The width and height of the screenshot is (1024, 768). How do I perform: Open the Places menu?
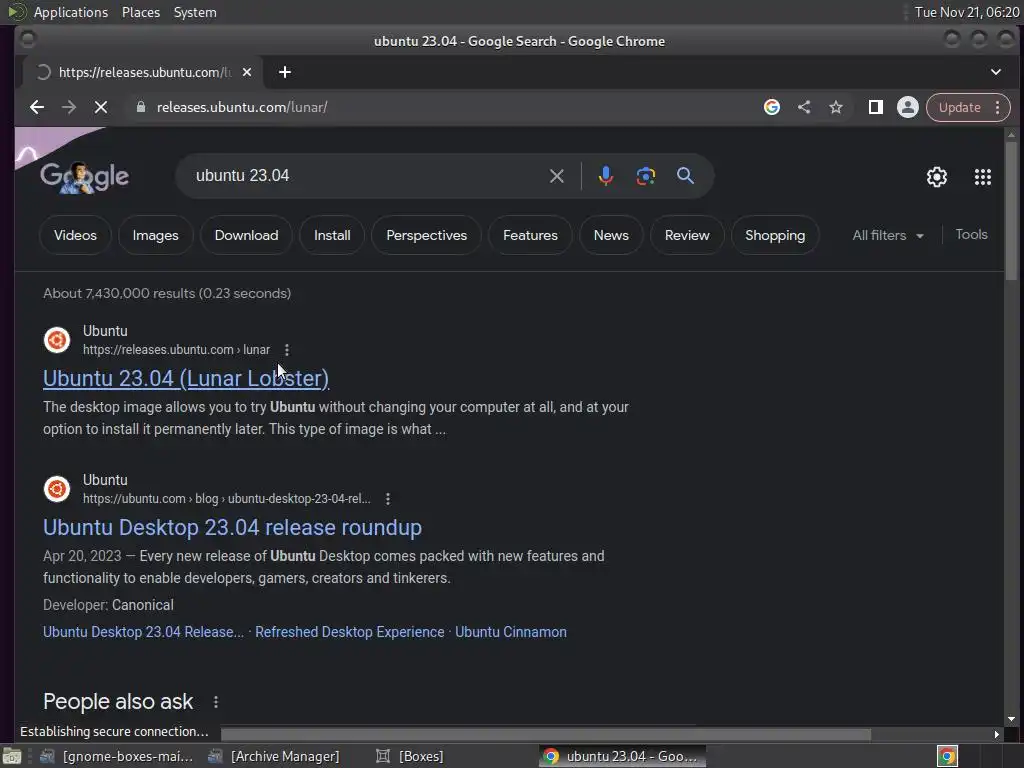pos(141,12)
